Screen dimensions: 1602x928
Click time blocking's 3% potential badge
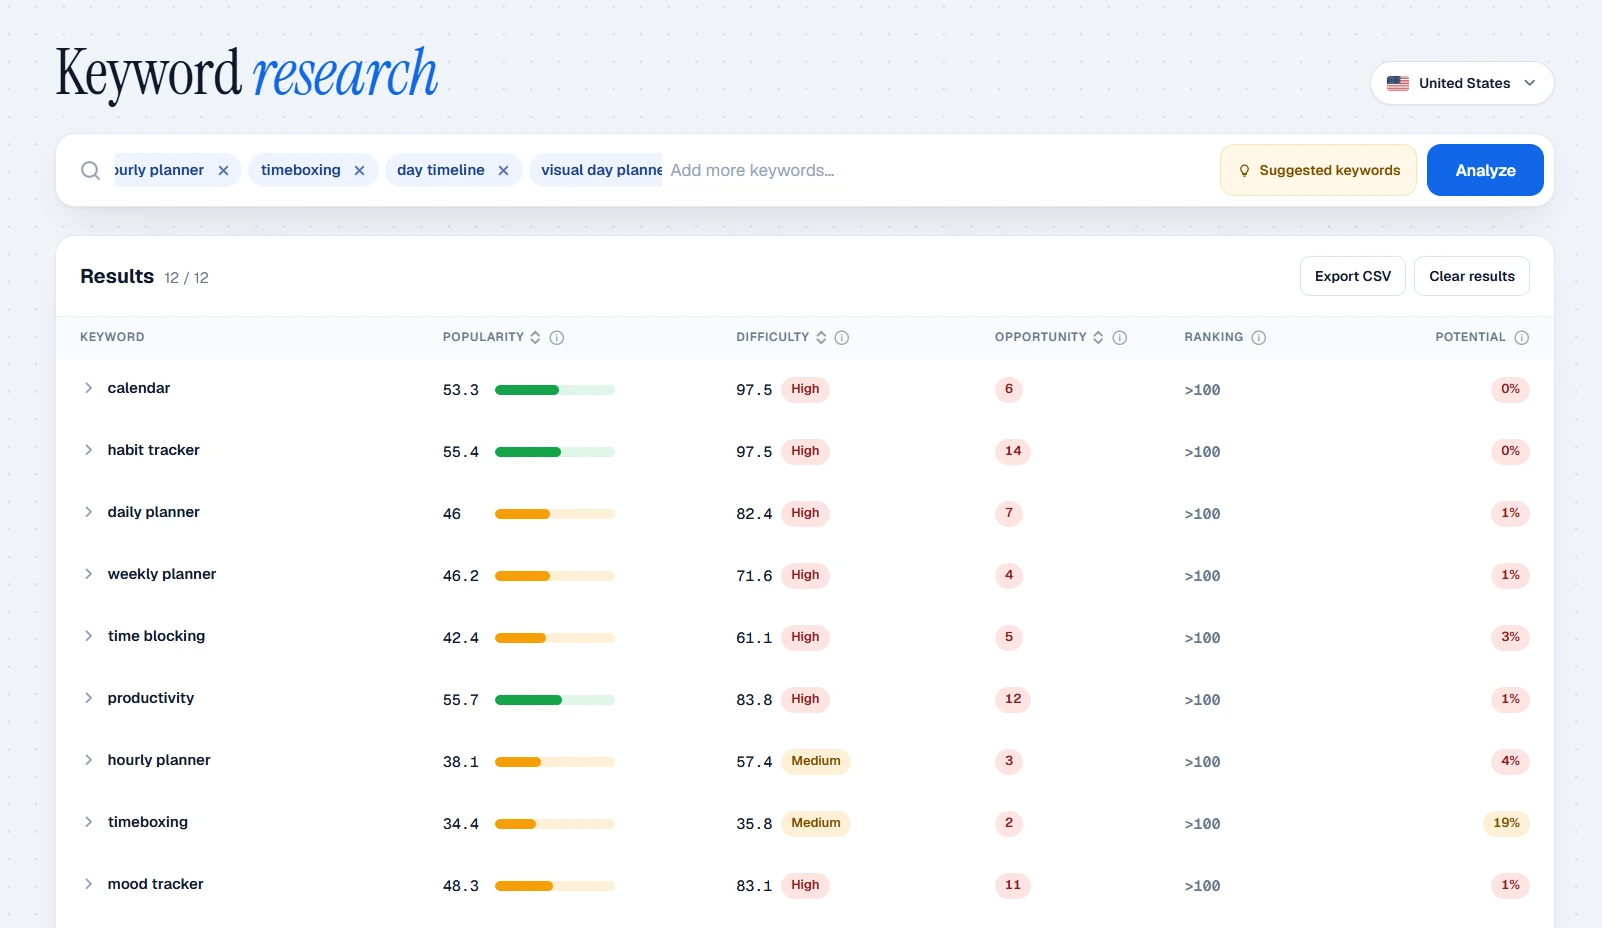pyautogui.click(x=1510, y=637)
